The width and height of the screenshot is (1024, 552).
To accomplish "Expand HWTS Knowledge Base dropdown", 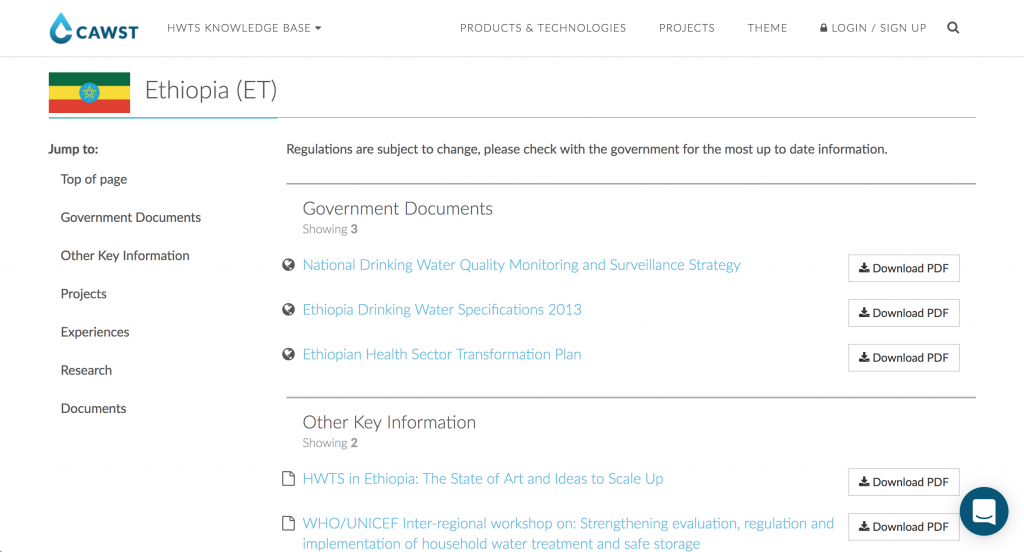I will [x=244, y=27].
